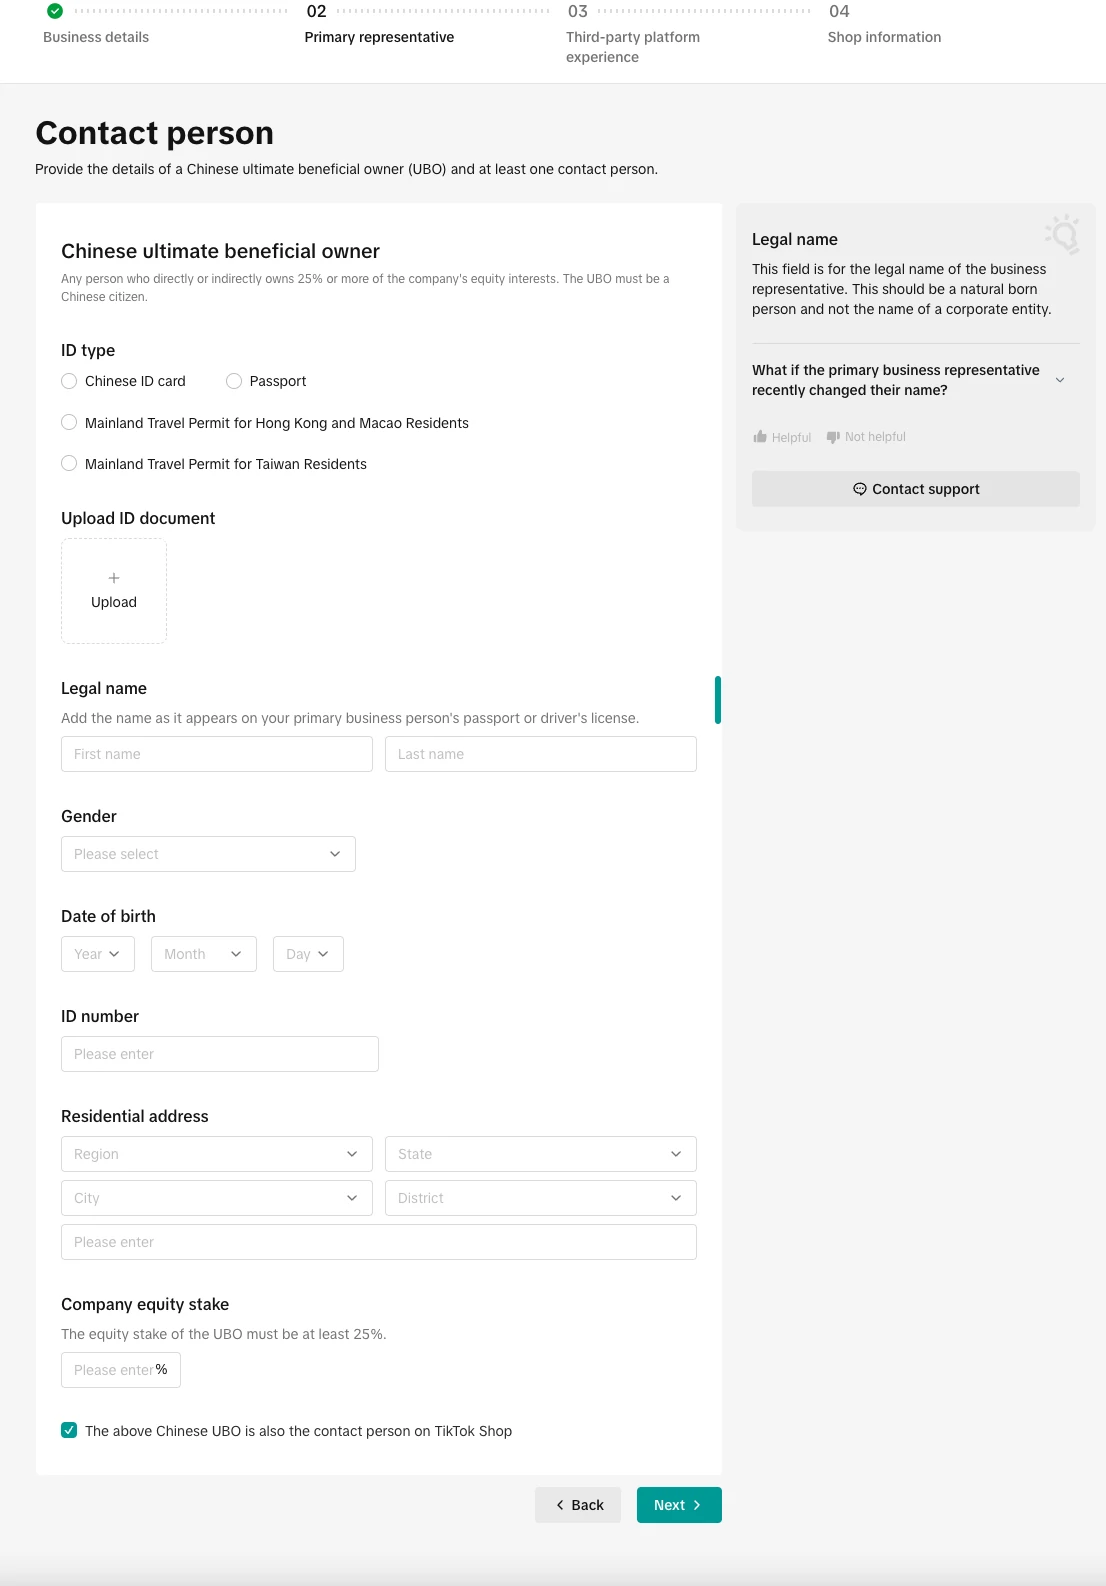The image size is (1106, 1586).
Task: Click the Next button
Action: [x=679, y=1505]
